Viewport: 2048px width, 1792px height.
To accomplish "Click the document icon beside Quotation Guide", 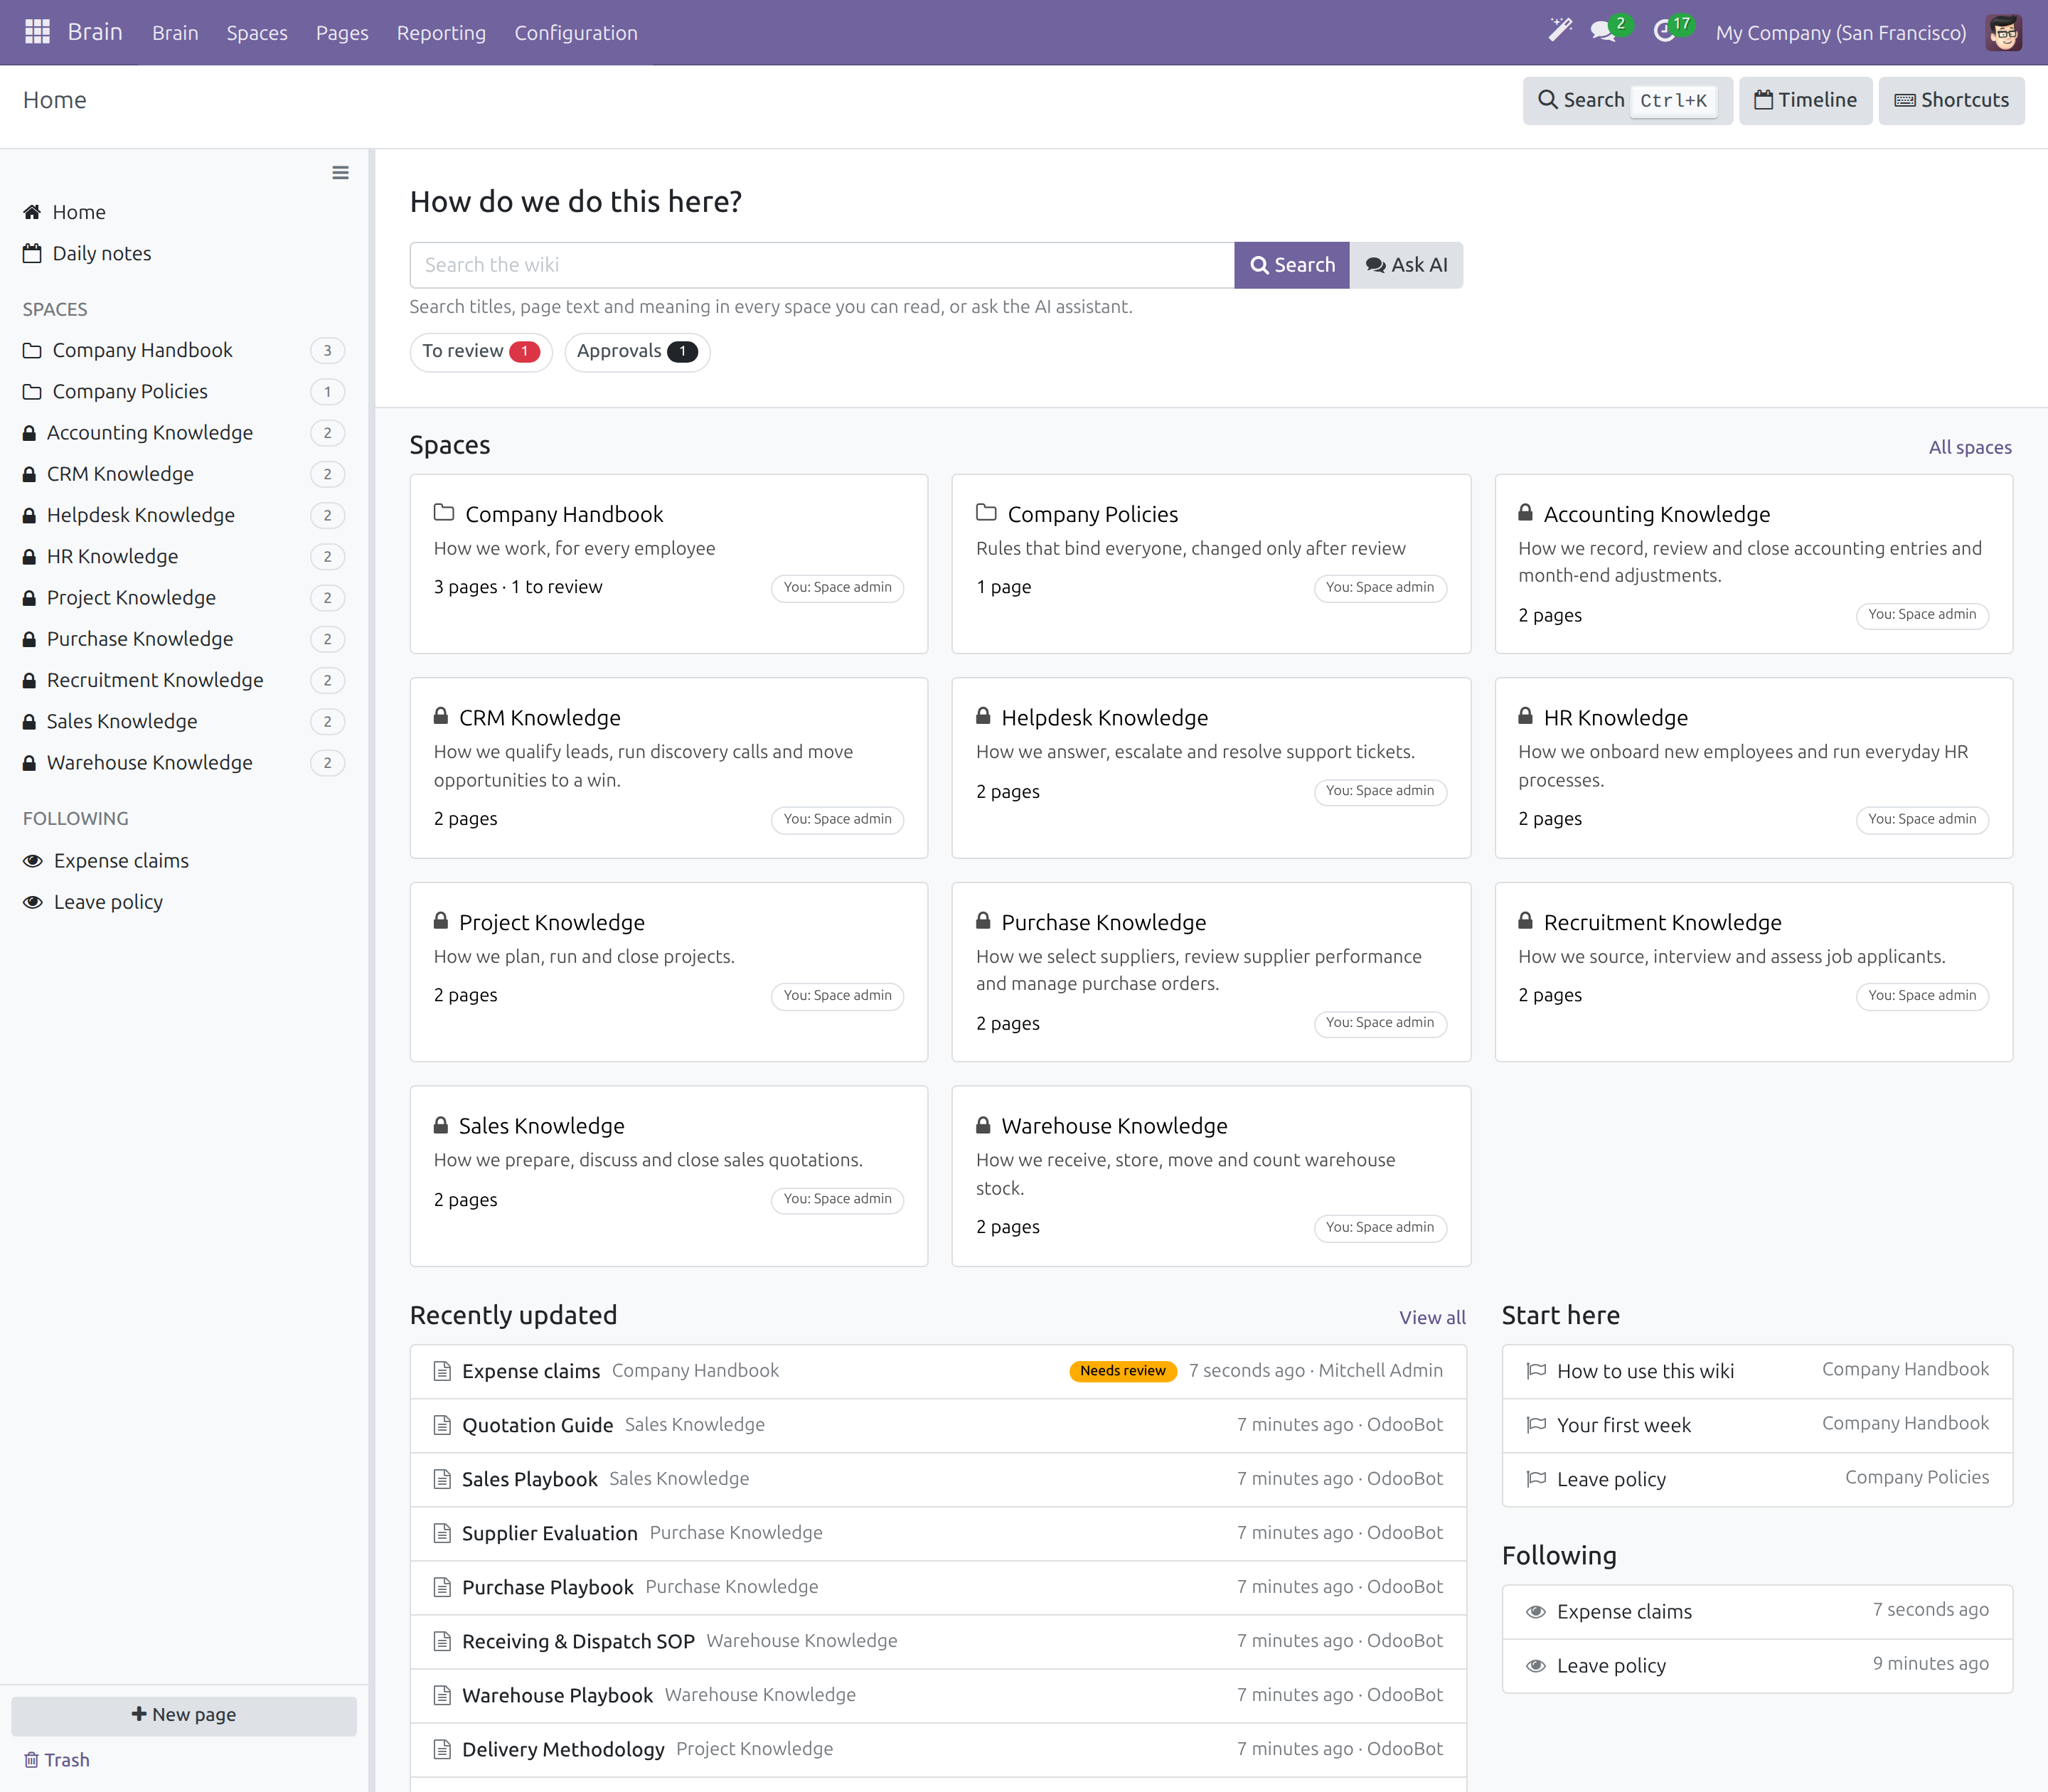I will click(442, 1425).
